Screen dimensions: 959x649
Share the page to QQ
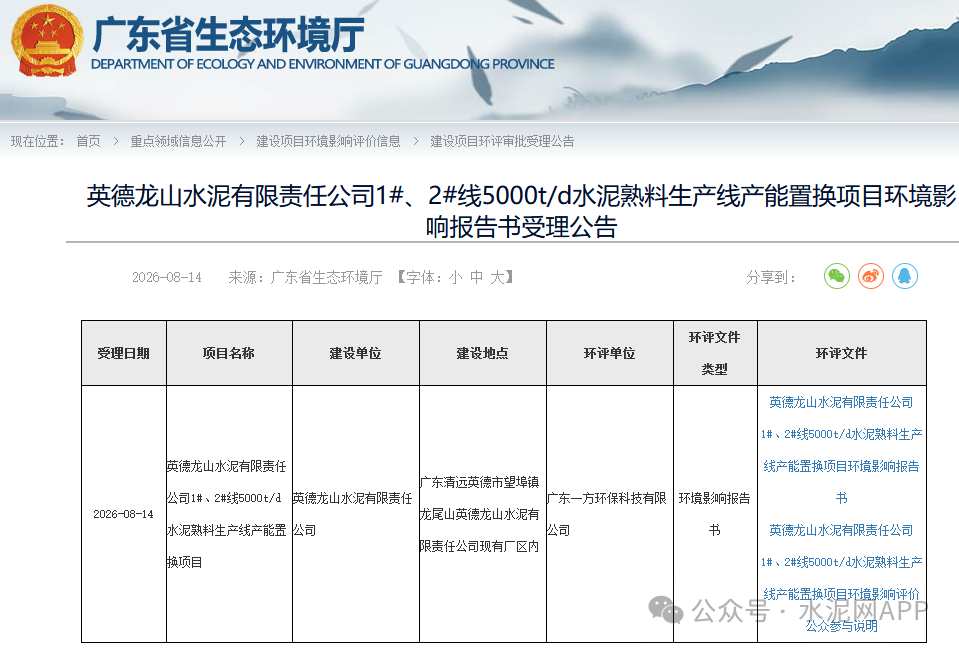[905, 276]
